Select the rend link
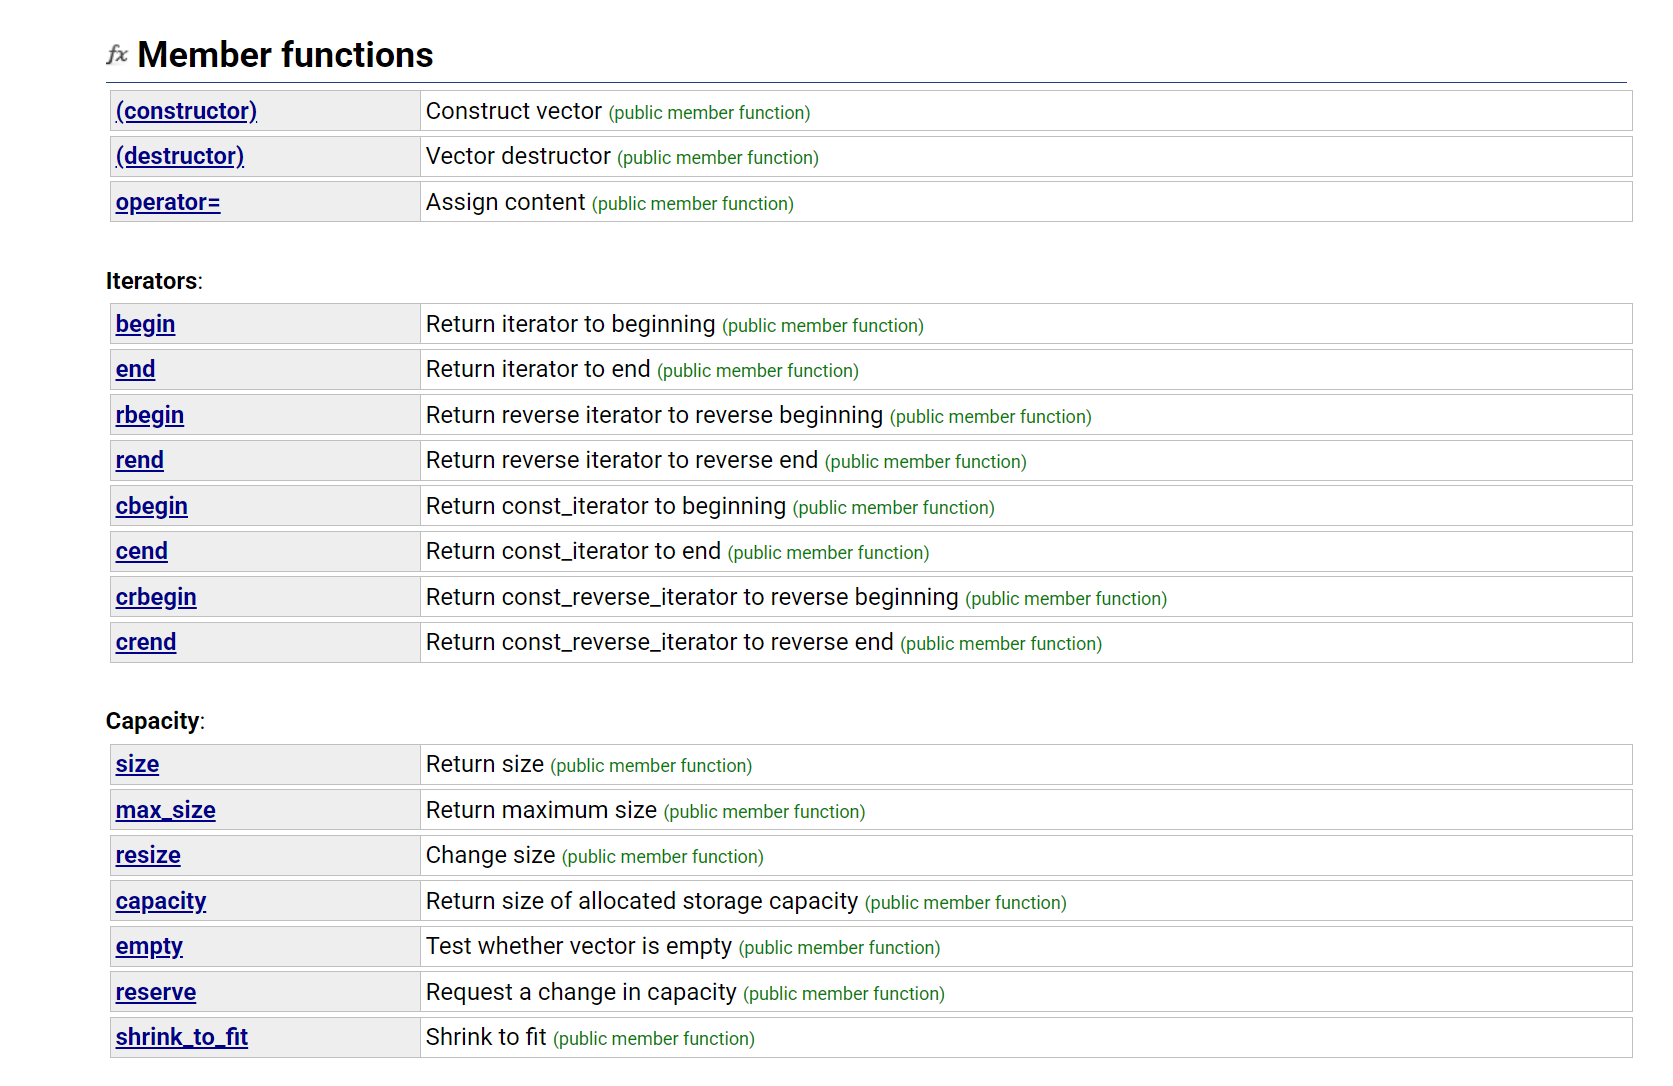This screenshot has width=1673, height=1086. coord(139,460)
